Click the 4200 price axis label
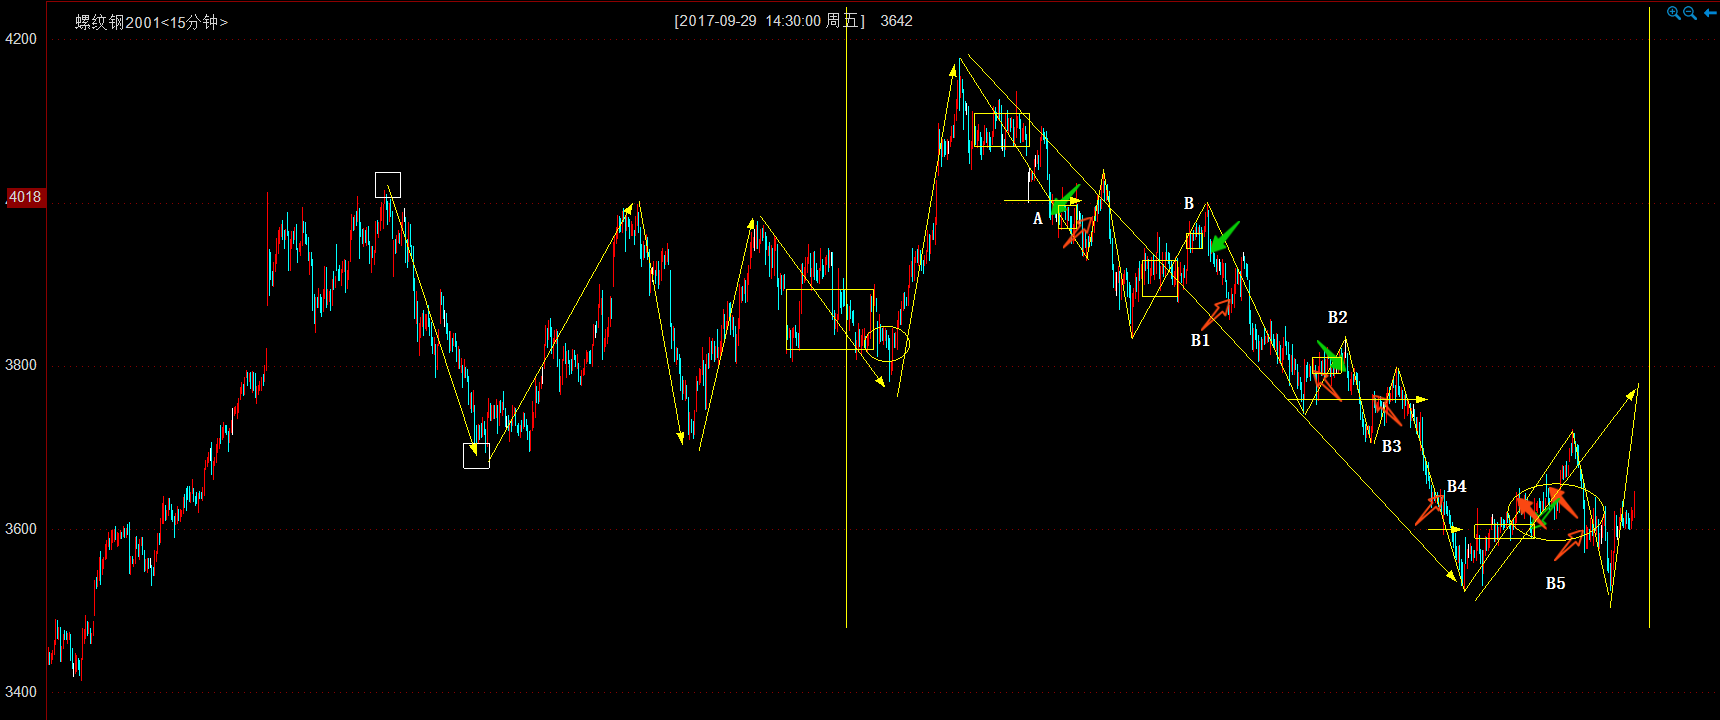This screenshot has height=720, width=1720. [21, 39]
